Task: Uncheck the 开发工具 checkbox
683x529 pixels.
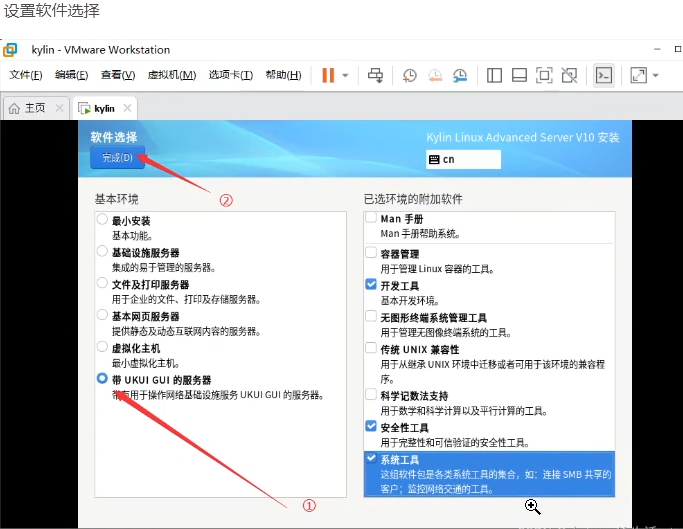Action: [371, 284]
